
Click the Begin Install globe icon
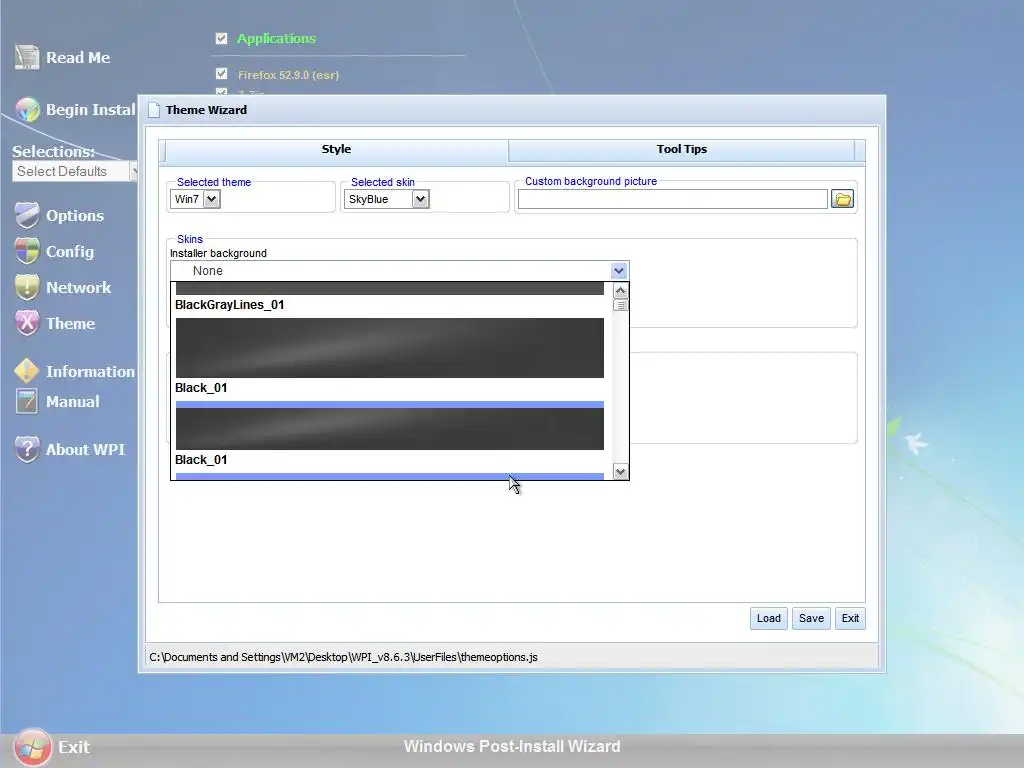(x=27, y=110)
